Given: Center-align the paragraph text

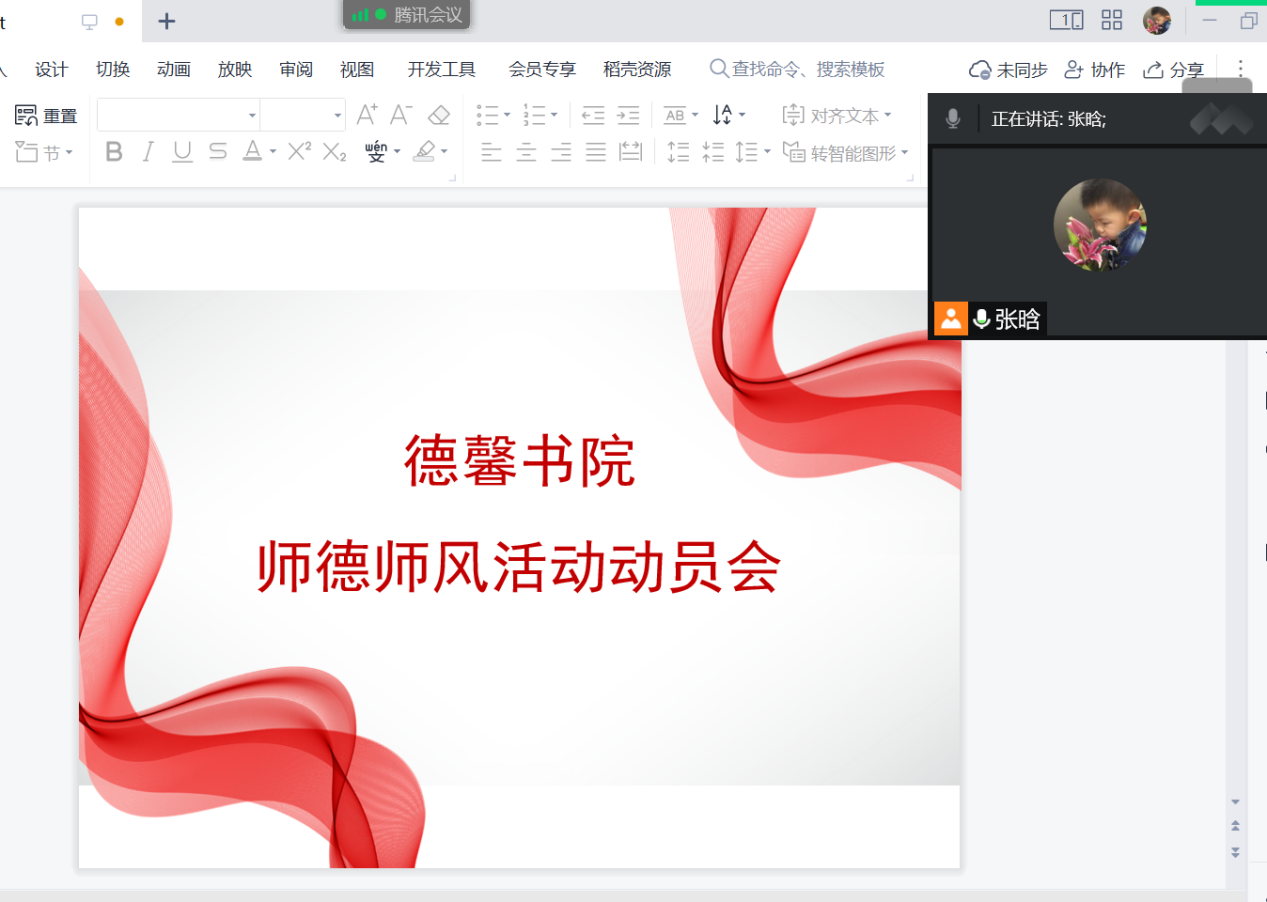Looking at the screenshot, I should pyautogui.click(x=526, y=152).
